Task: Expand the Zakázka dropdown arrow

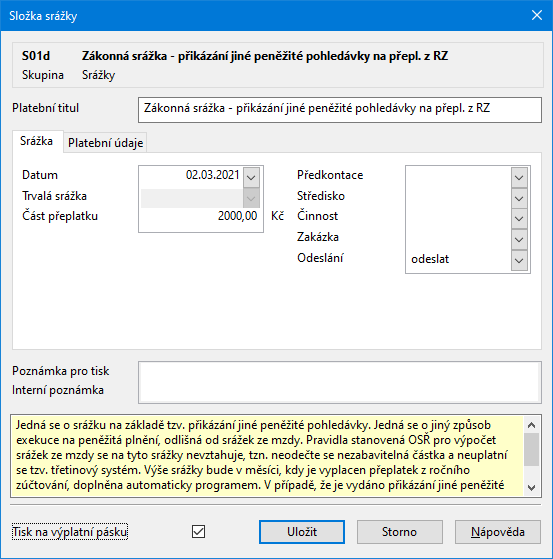Action: [x=519, y=240]
